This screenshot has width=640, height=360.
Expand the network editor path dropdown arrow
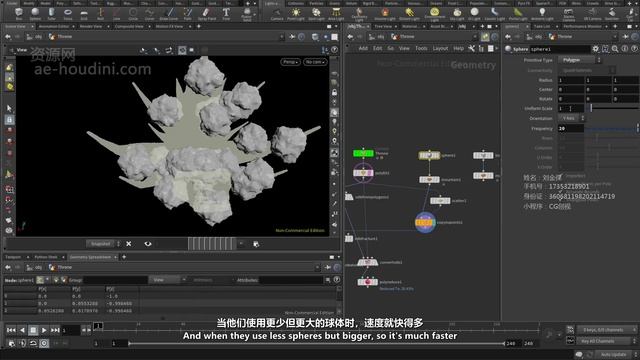(x=474, y=37)
